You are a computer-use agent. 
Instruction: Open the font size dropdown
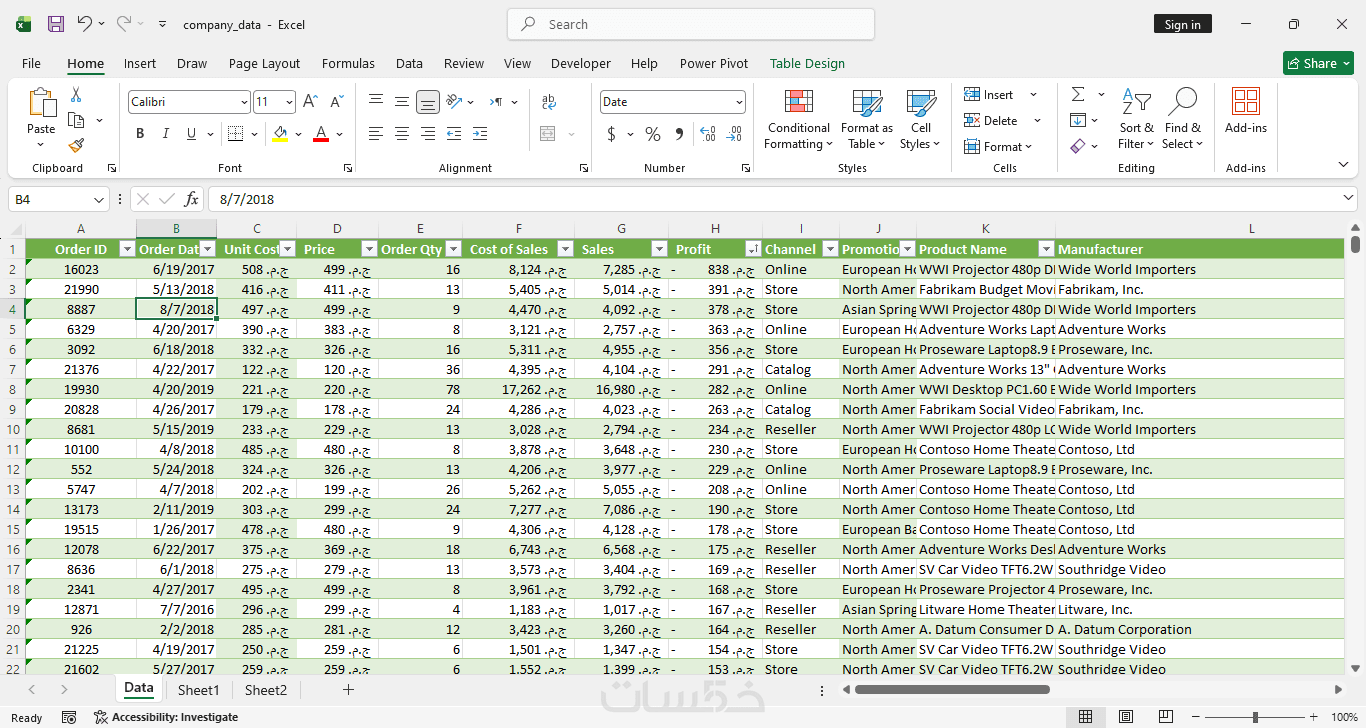(290, 102)
